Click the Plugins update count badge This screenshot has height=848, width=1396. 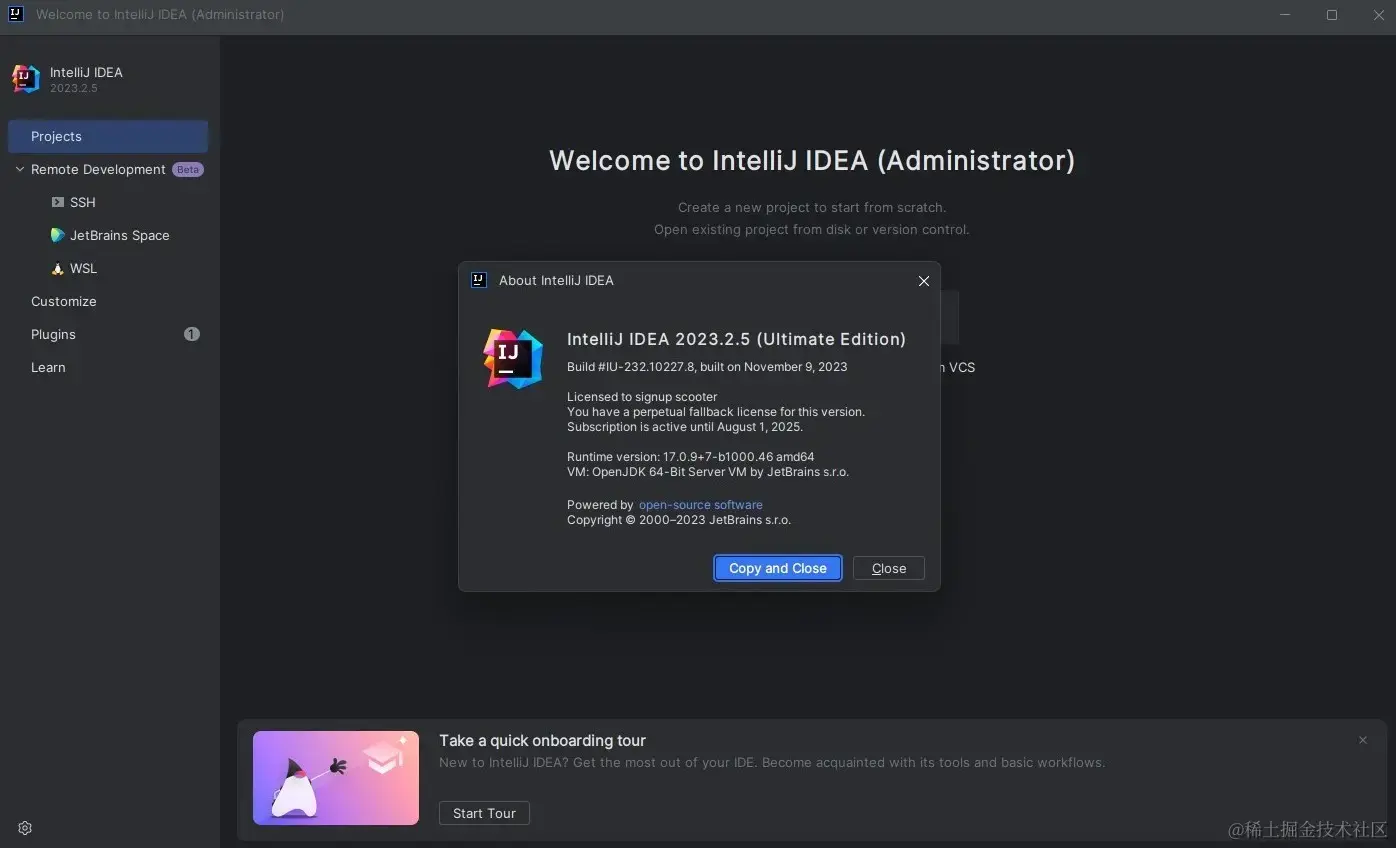click(x=192, y=334)
